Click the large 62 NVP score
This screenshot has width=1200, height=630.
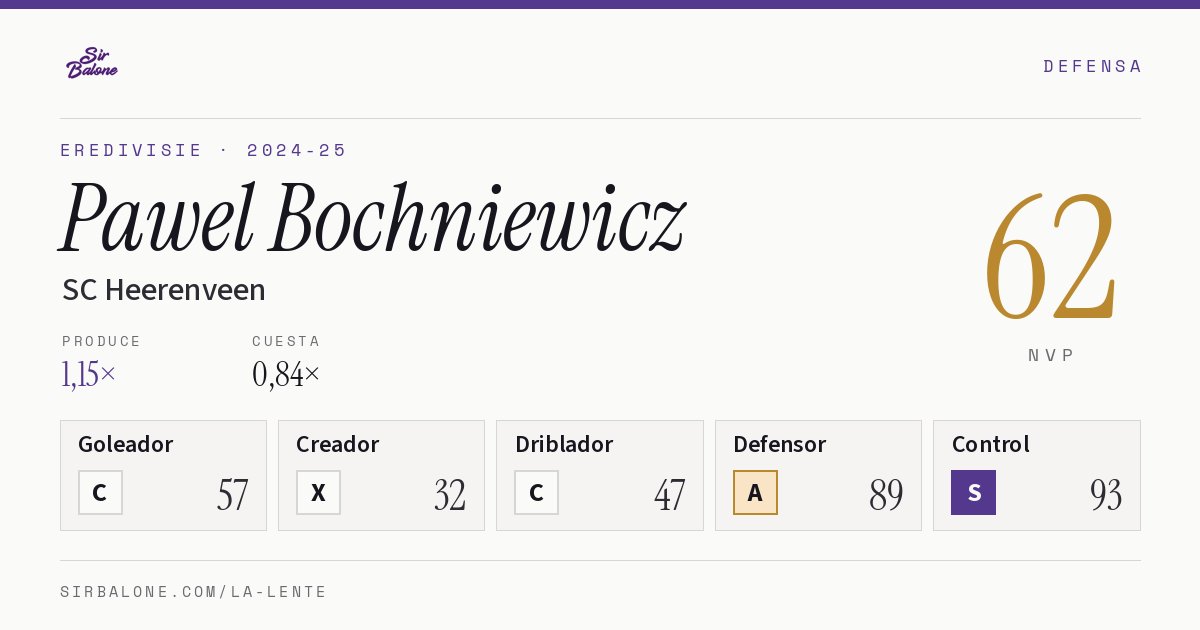click(x=1050, y=257)
